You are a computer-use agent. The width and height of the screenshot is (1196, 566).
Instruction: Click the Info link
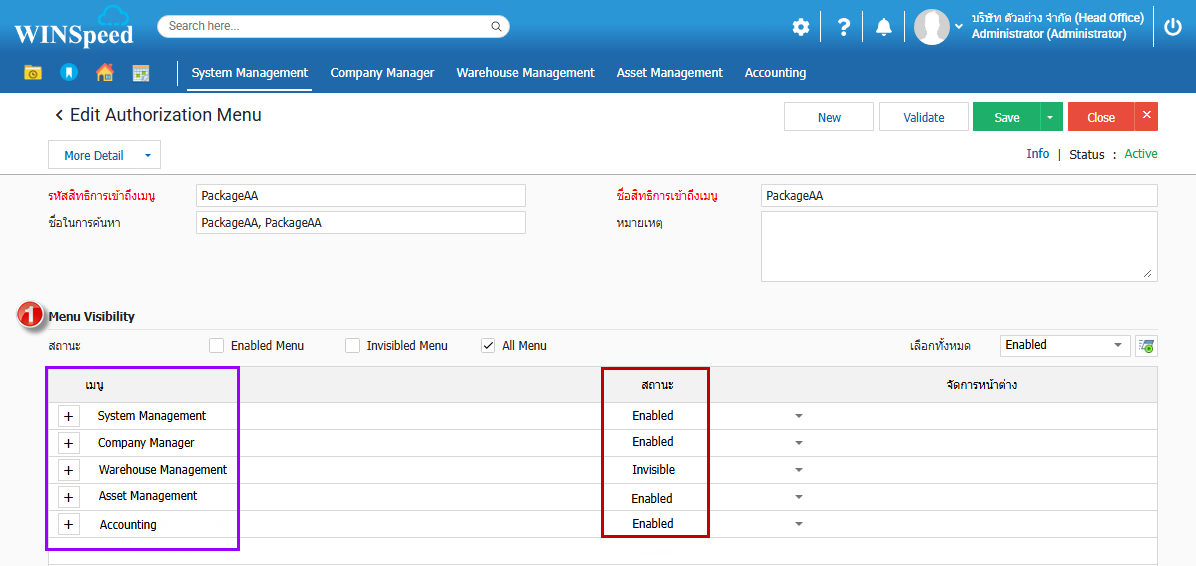tap(1038, 154)
